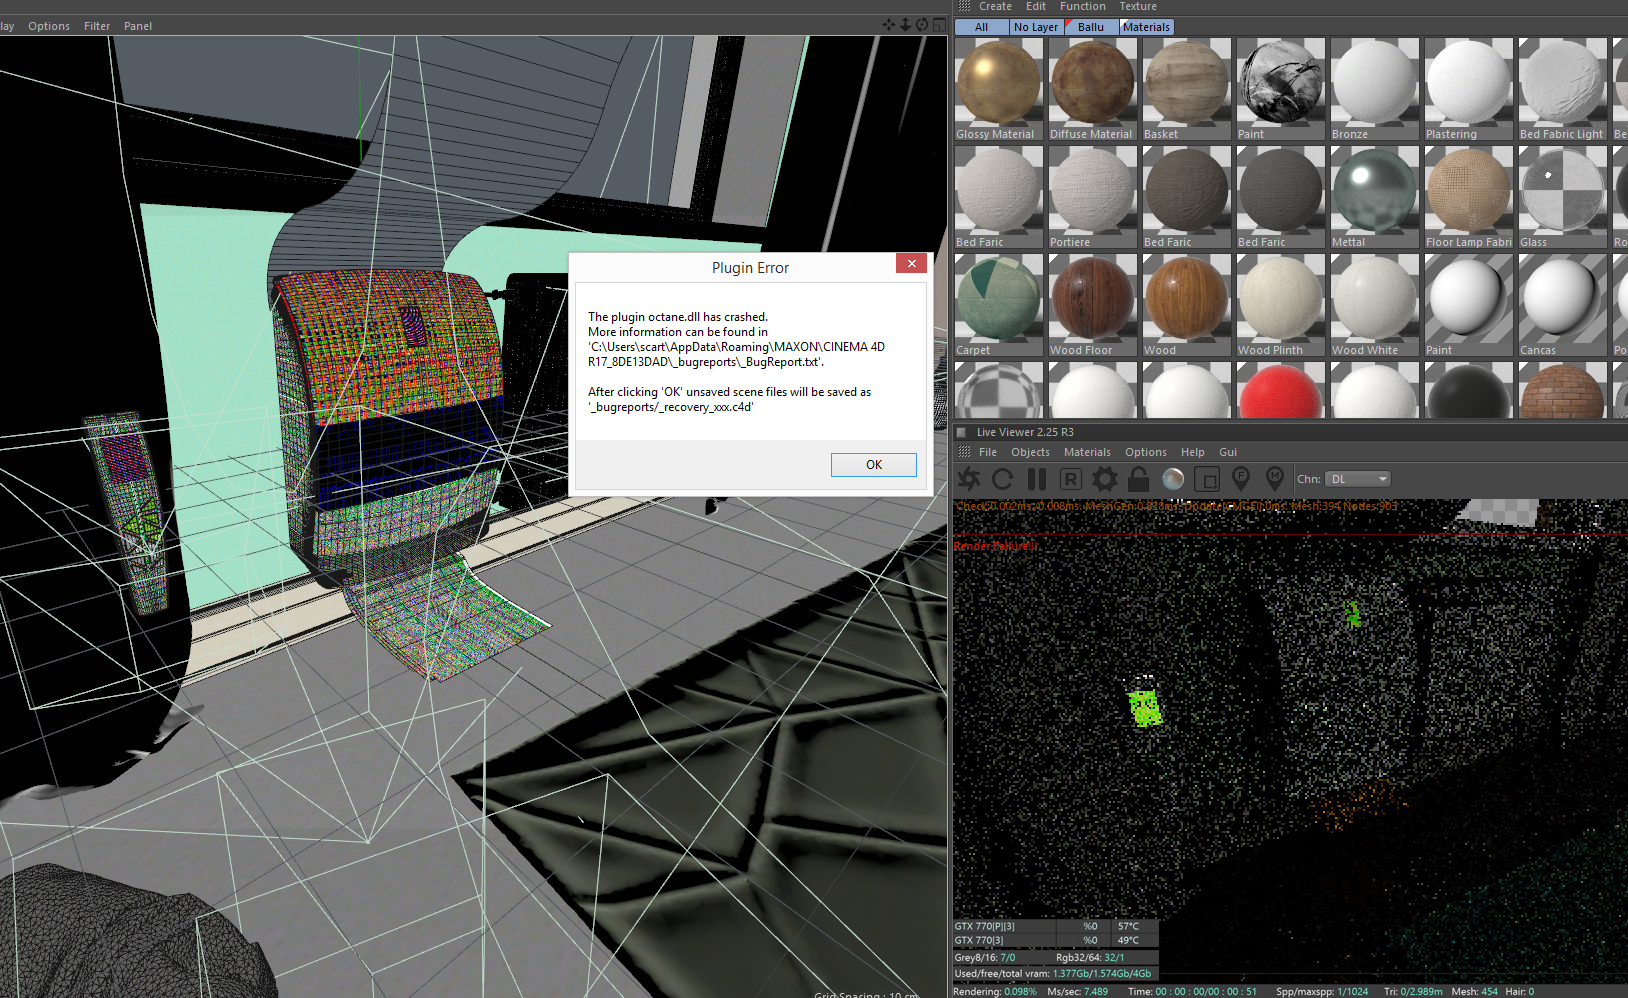The width and height of the screenshot is (1628, 998).
Task: Open viewport Filter menu
Action: tap(97, 26)
